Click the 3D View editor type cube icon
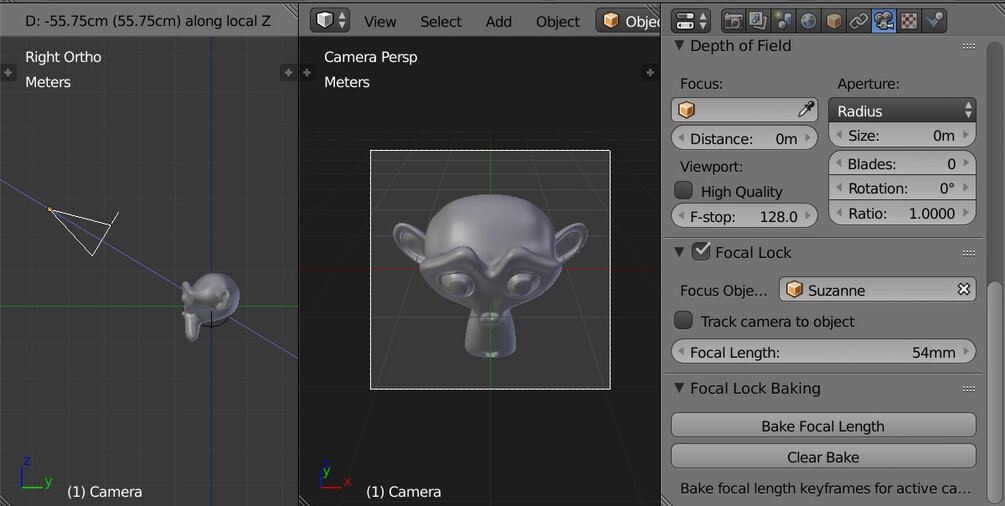Viewport: 1005px width, 506px height. click(331, 21)
